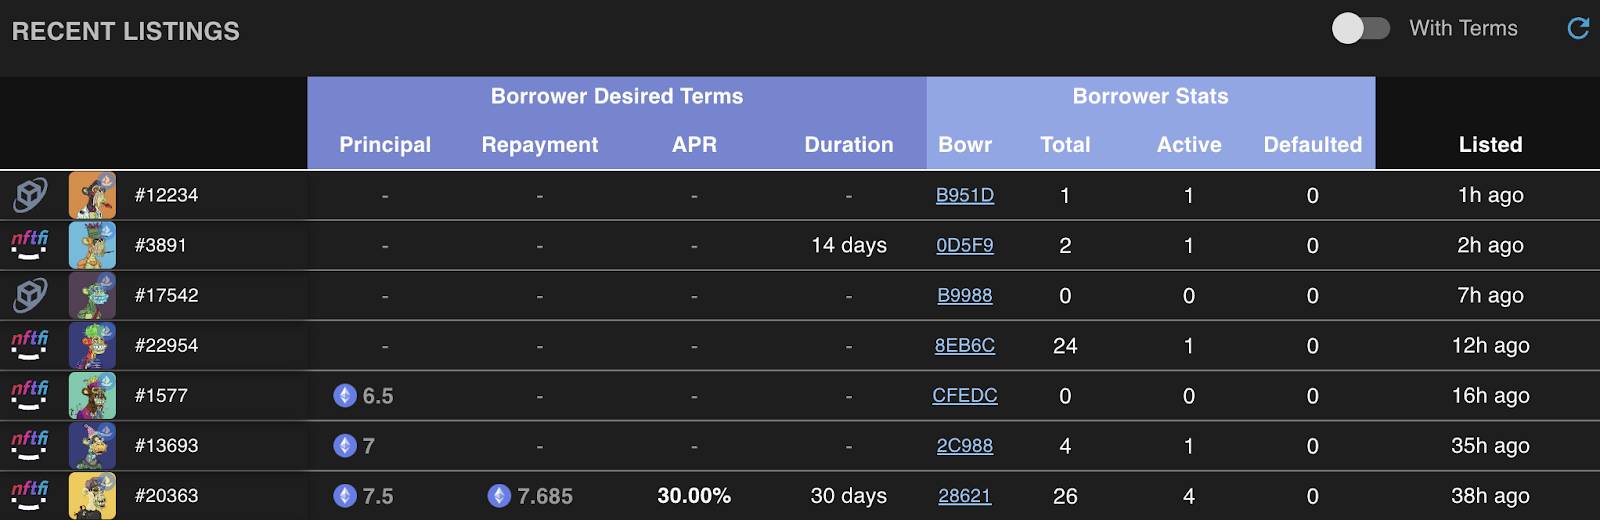This screenshot has width=1600, height=520.
Task: Click the cube platform icon for #12234
Action: (x=30, y=195)
